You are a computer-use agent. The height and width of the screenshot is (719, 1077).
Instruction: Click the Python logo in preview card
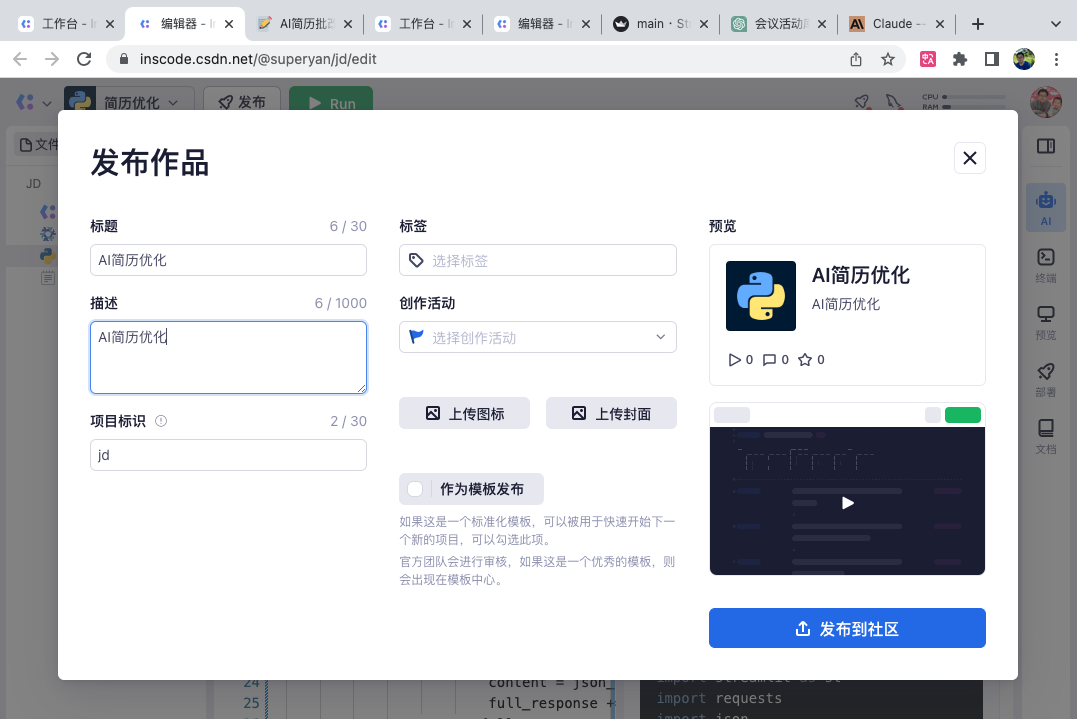tap(761, 296)
